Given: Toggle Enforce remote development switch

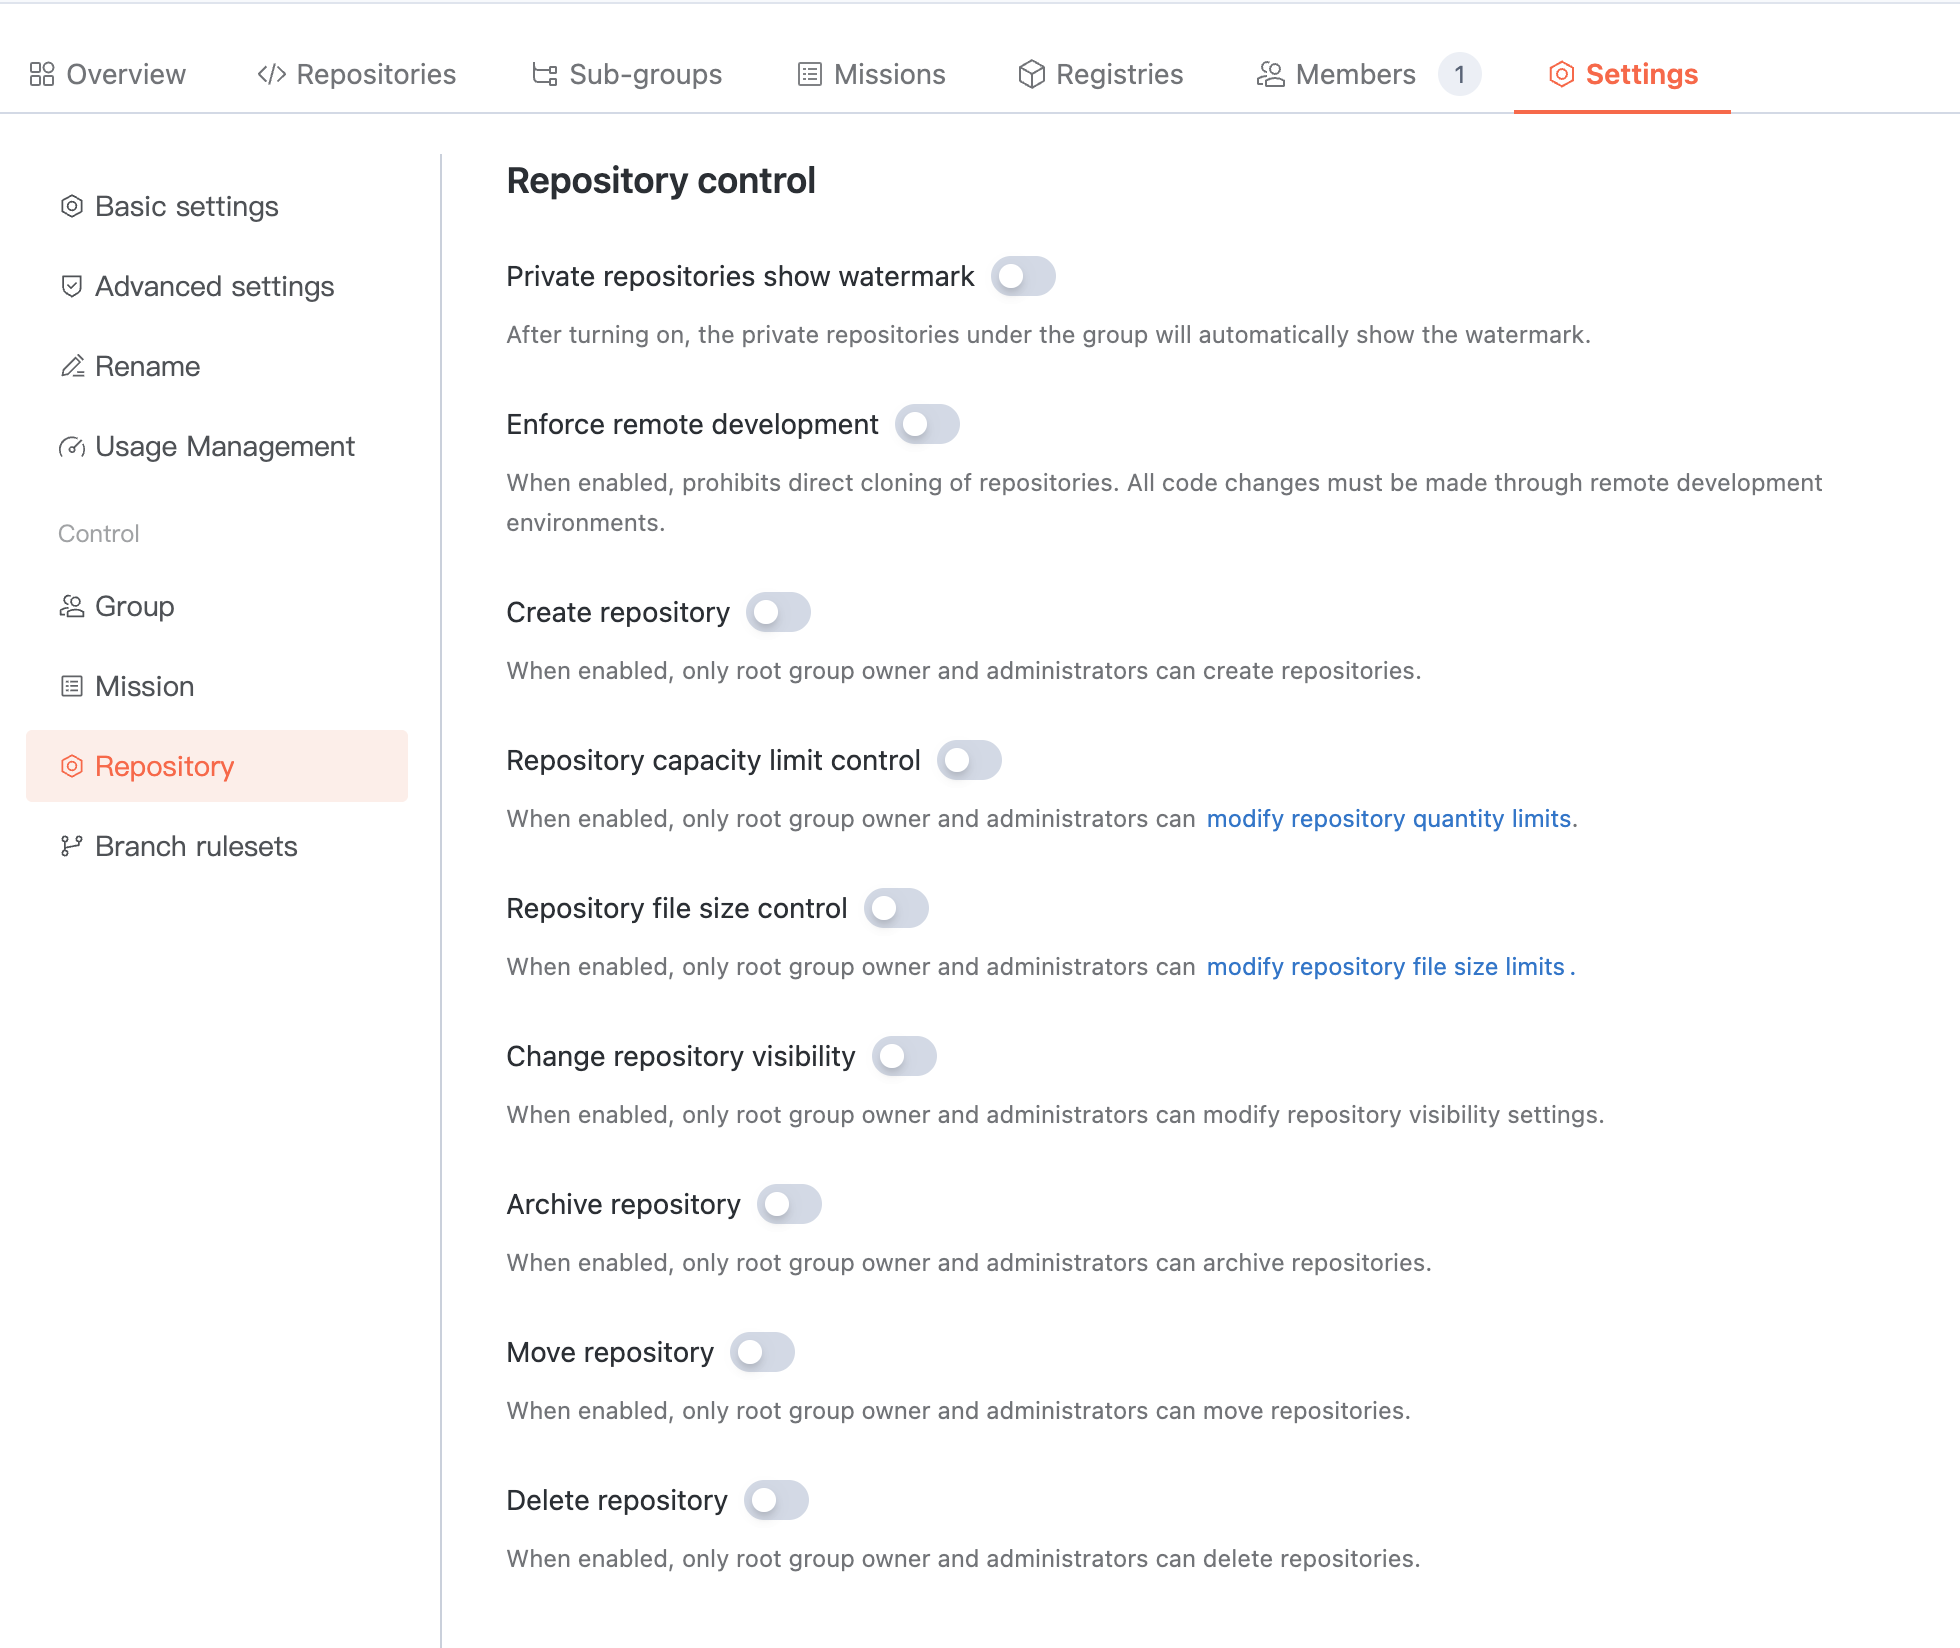Looking at the screenshot, I should click(x=927, y=424).
